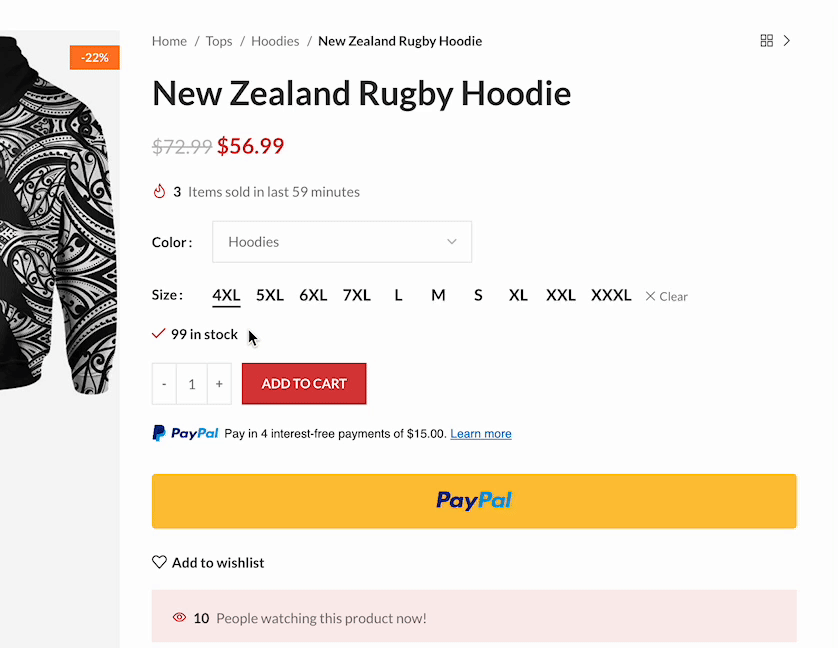Viewport: 838px width, 648px height.
Task: Click the grid view icon near breadcrumbs
Action: 767,41
